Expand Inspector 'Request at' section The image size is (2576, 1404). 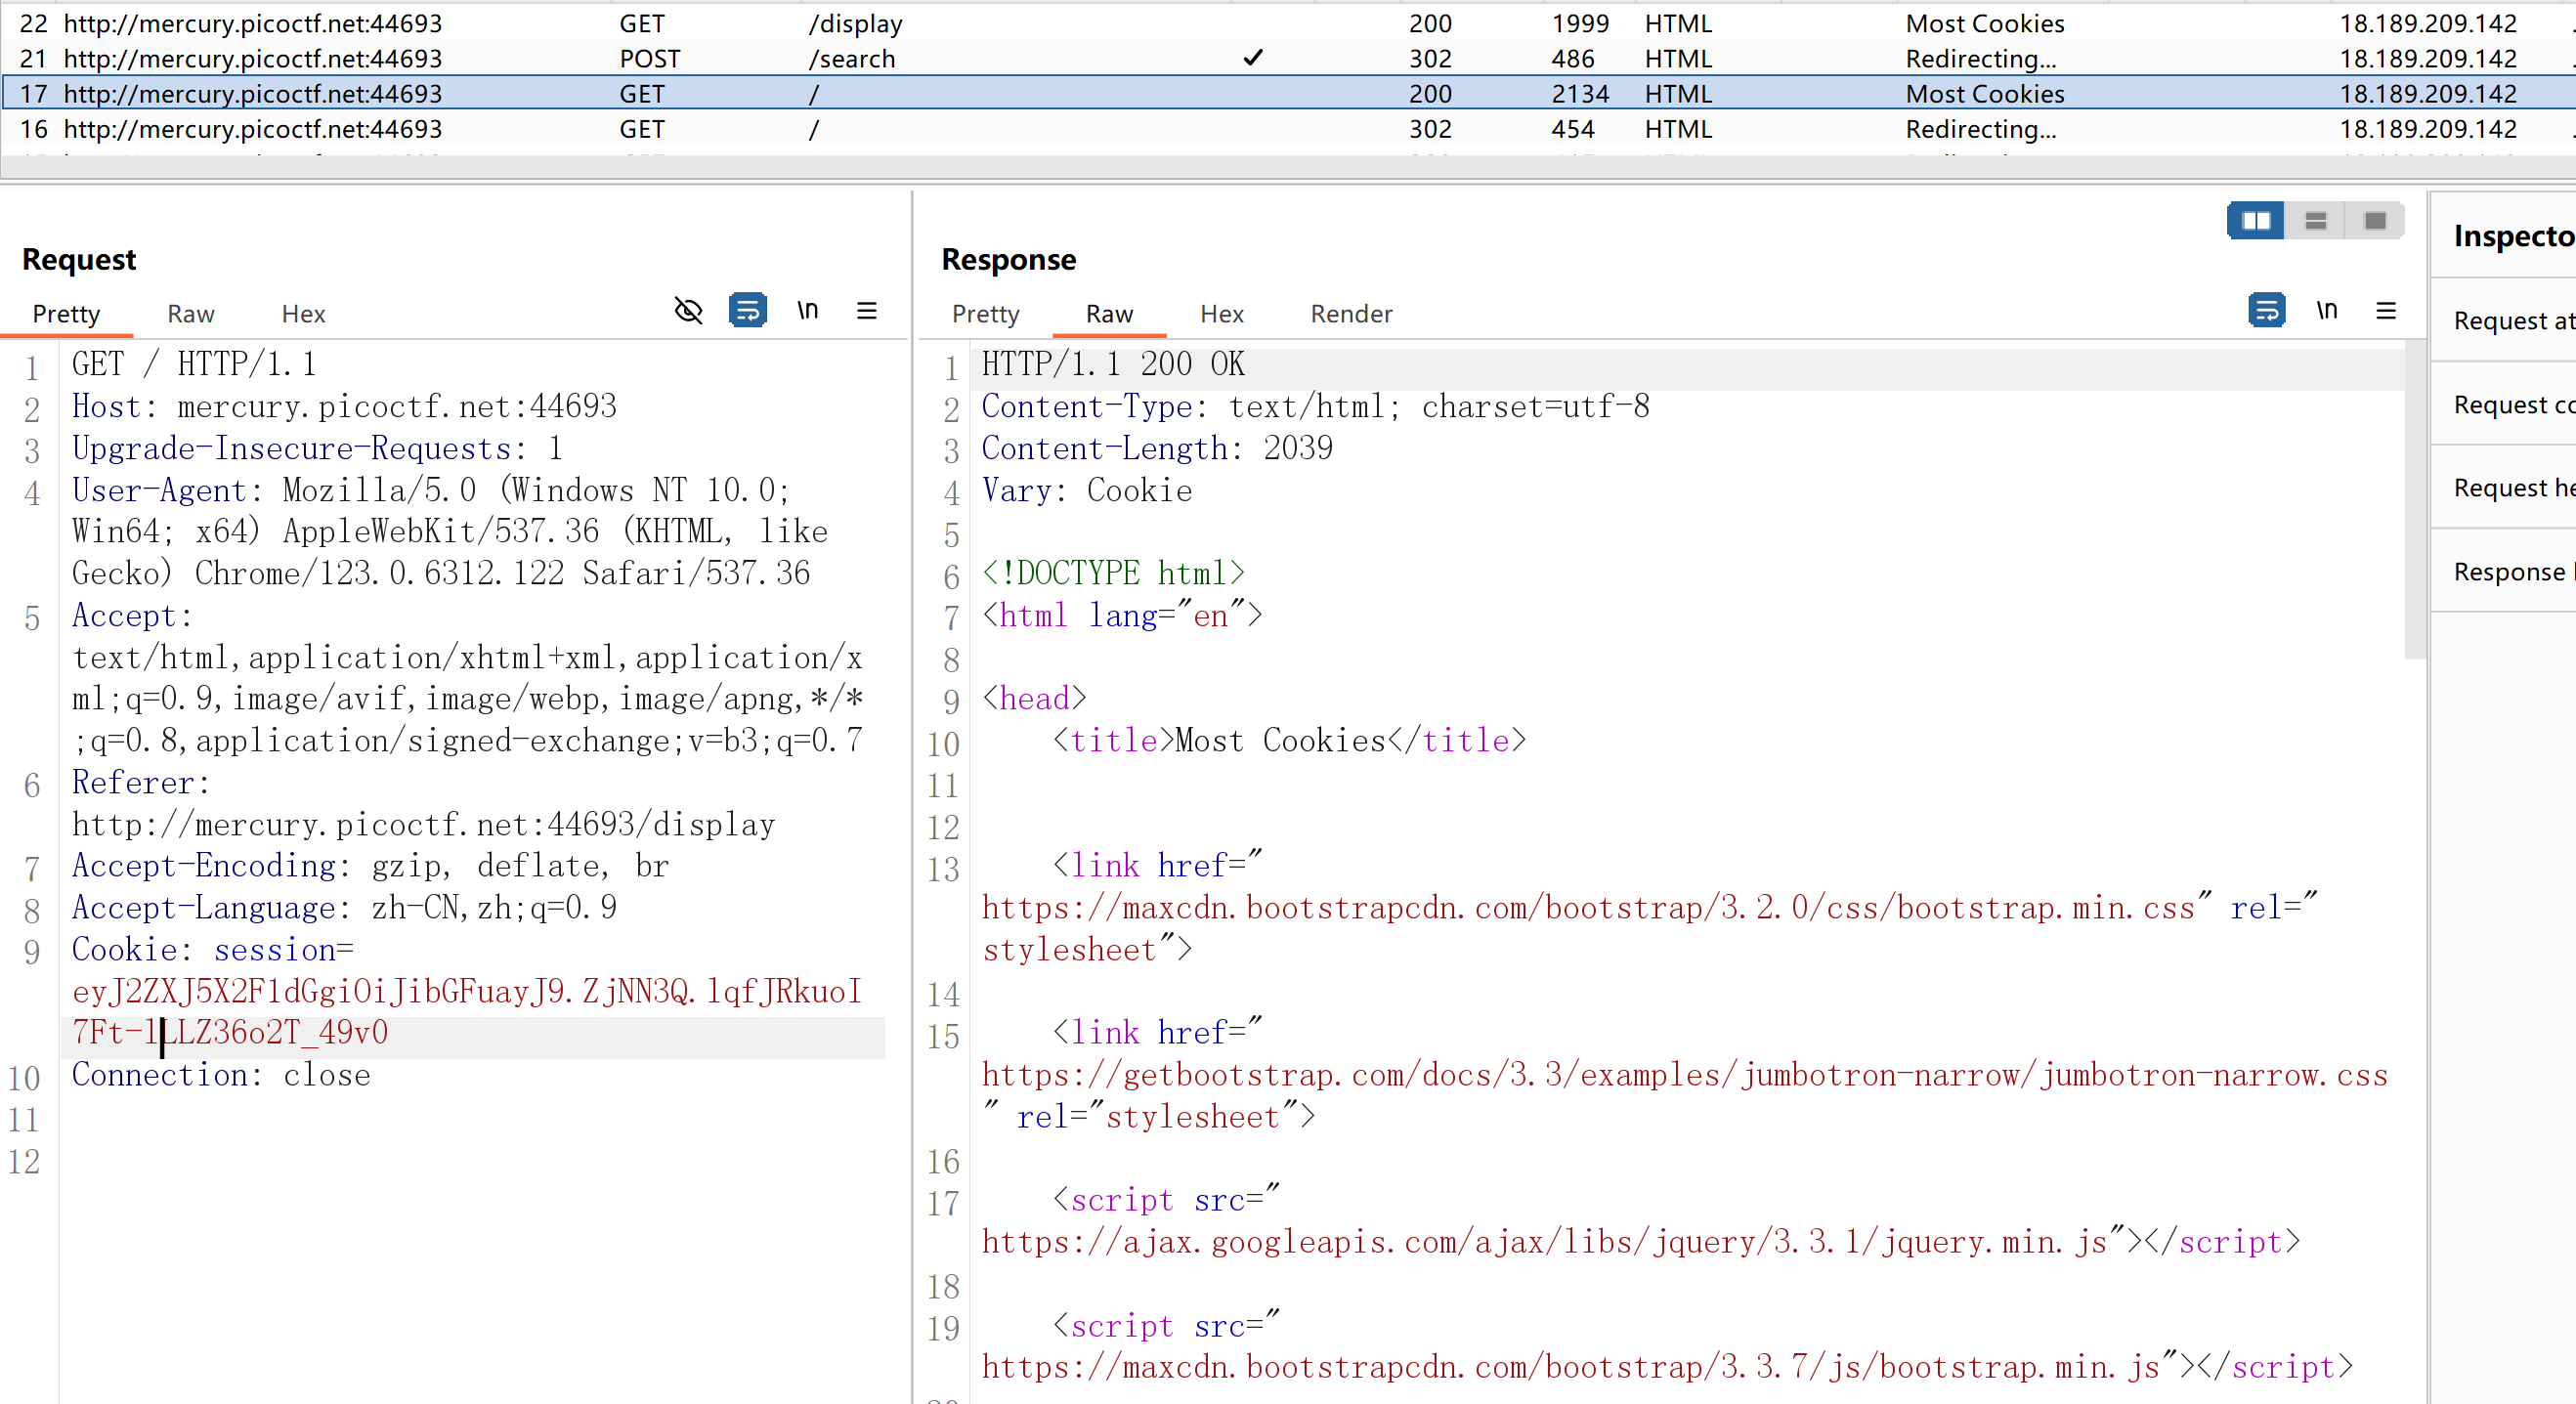coord(2504,321)
